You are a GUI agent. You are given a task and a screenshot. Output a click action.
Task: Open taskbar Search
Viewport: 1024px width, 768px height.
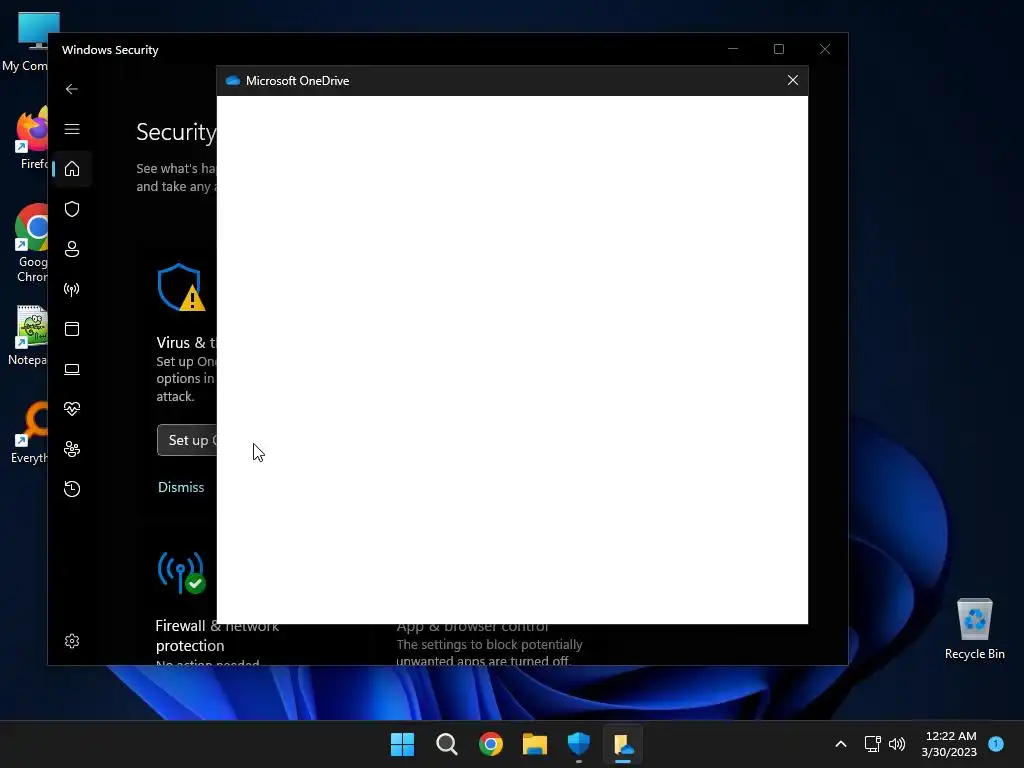coord(447,744)
